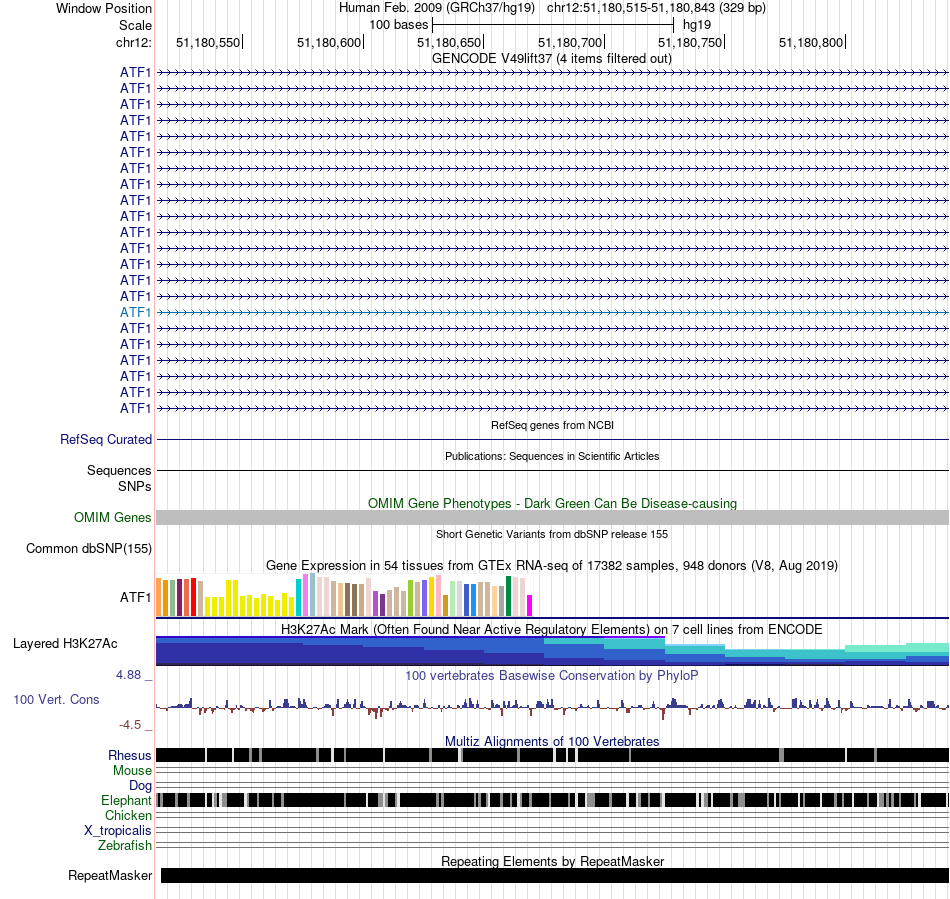Click the chr12: ruler label
Screen dimensions: 950x899
coord(133,42)
